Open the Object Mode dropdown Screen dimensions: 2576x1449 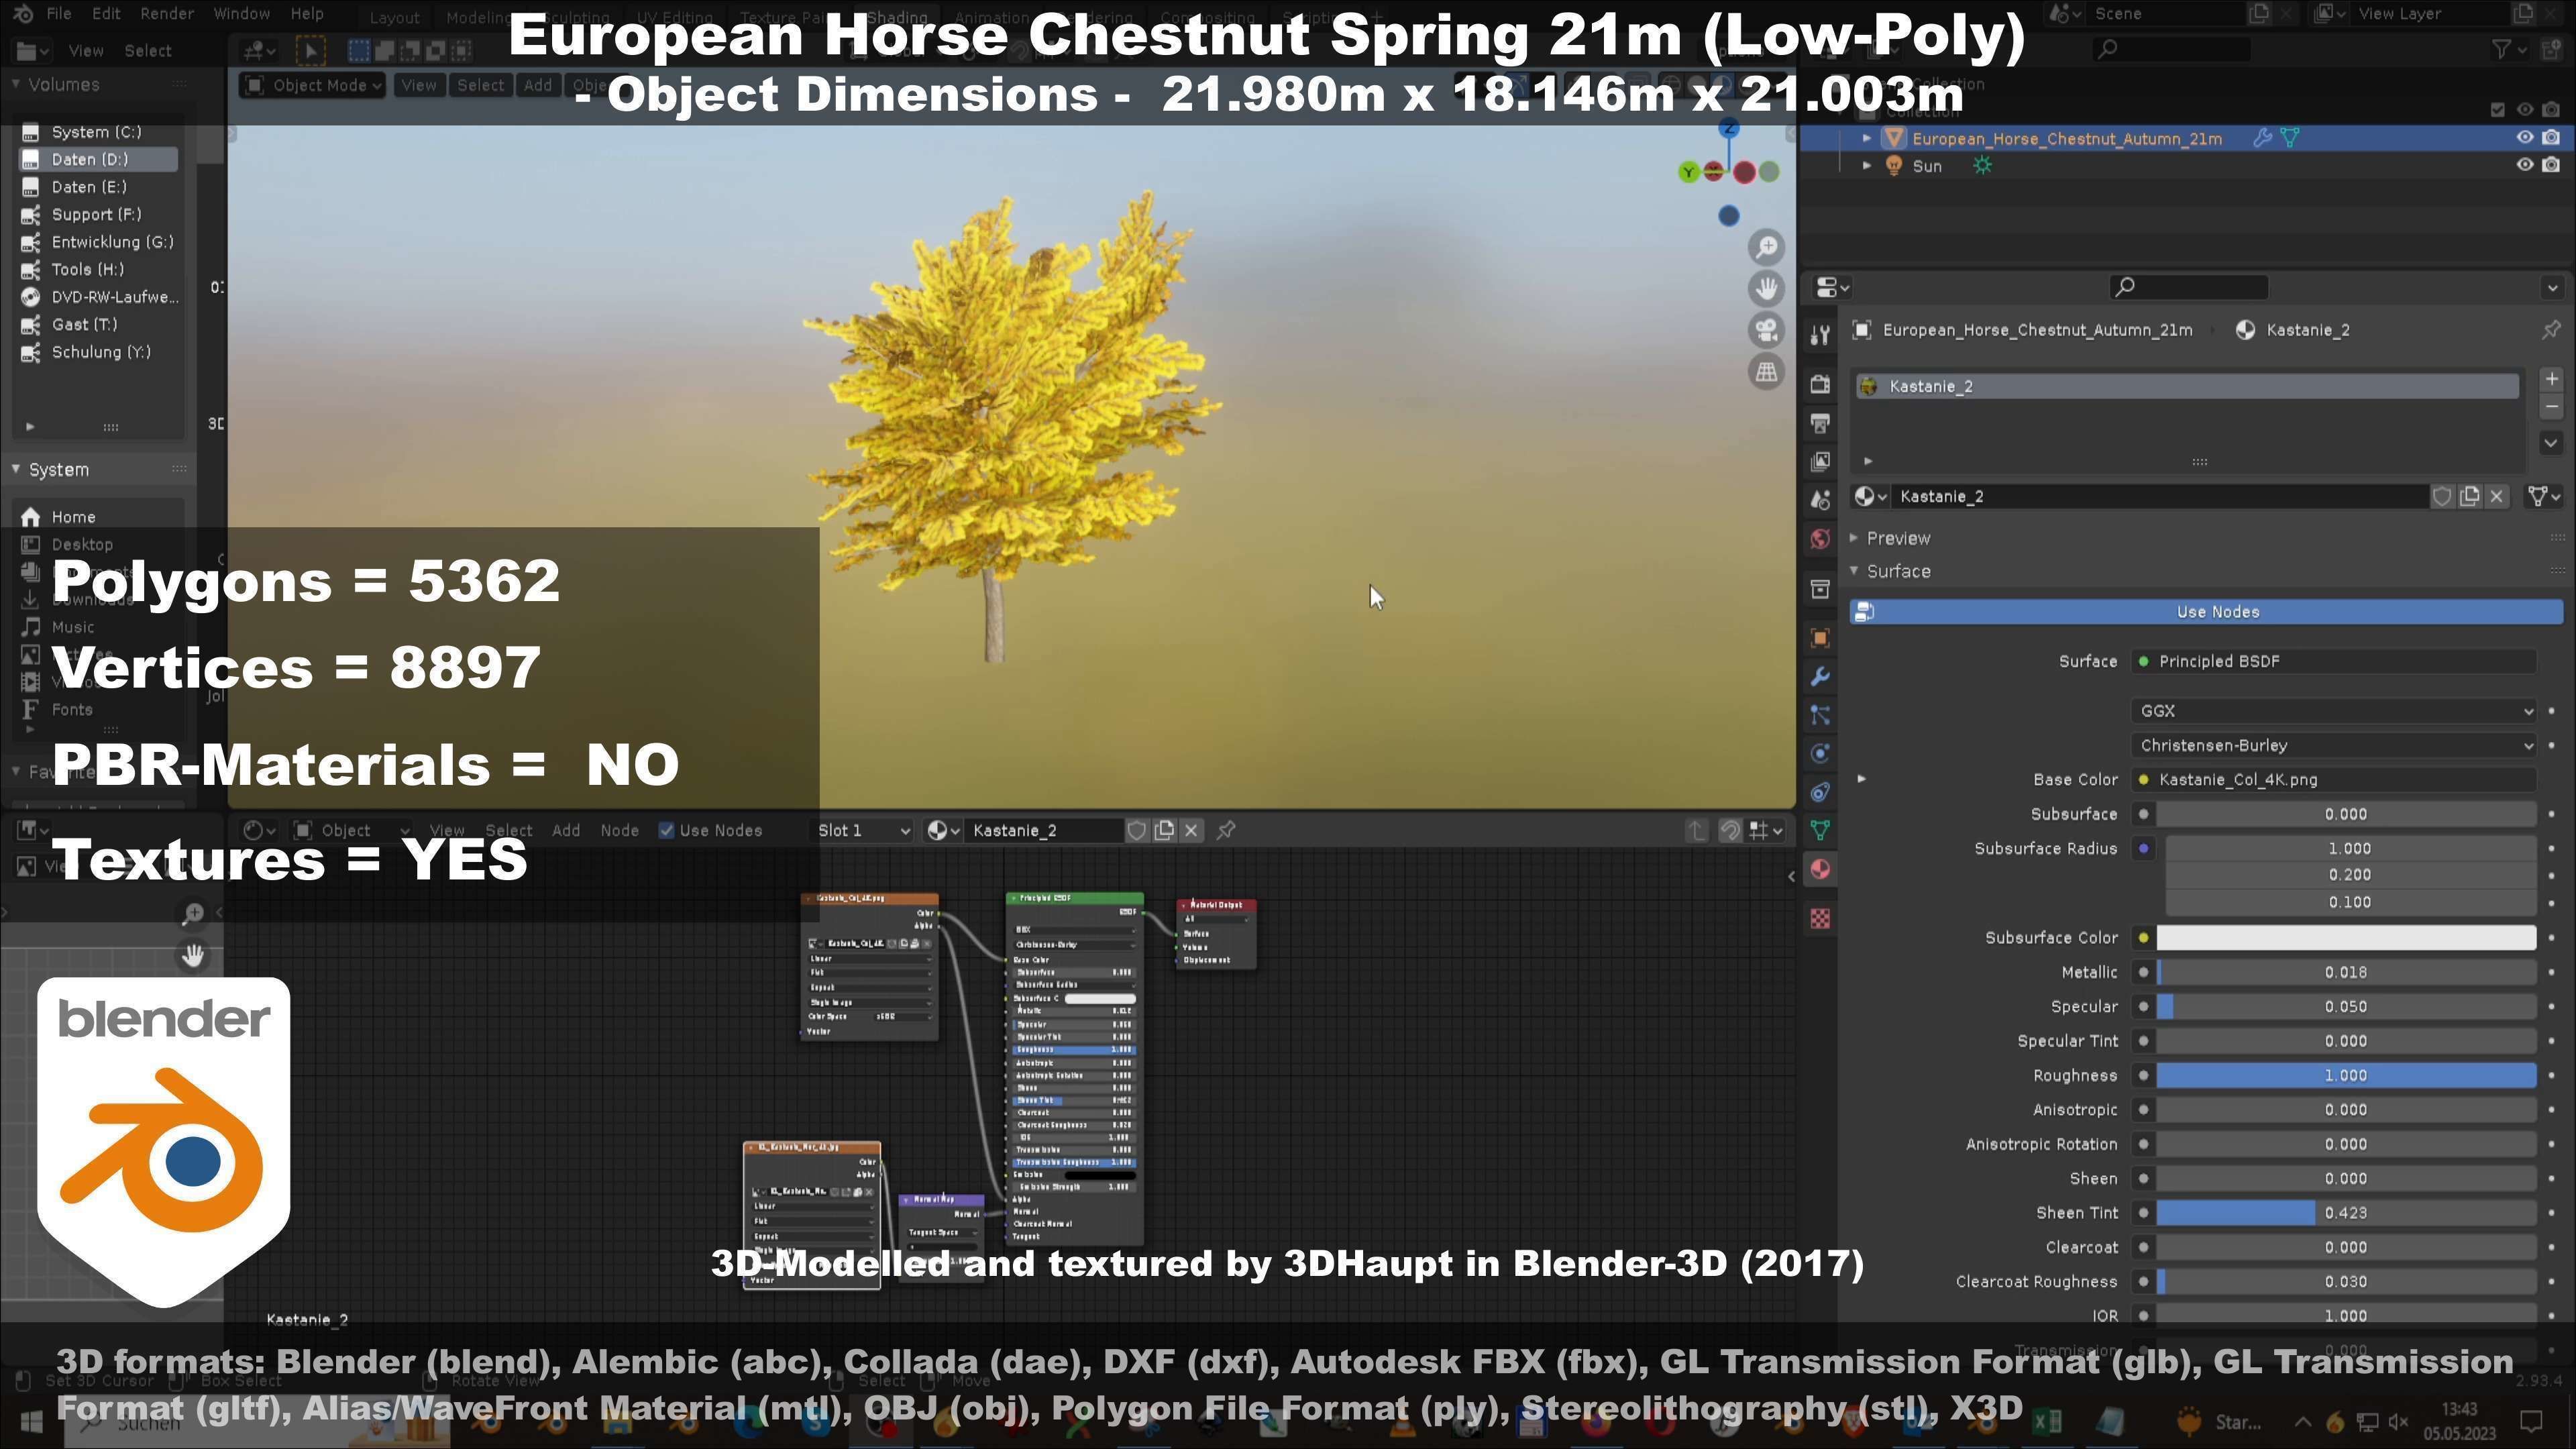point(313,86)
